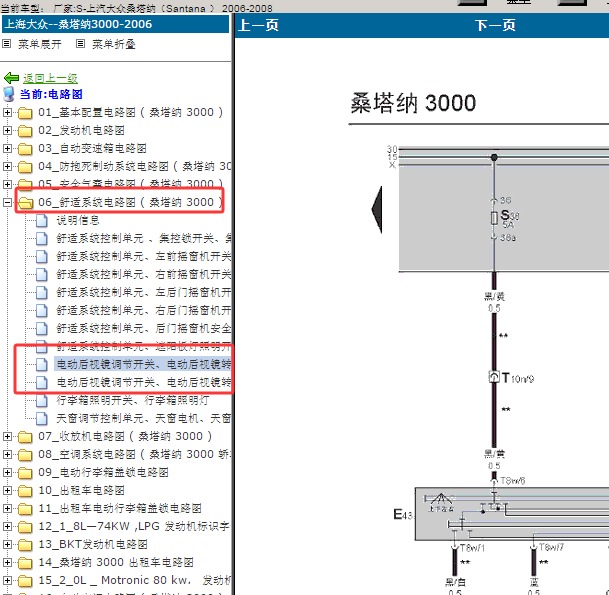Open 舒适系统控制单元、右后门摇窗机 diagram

coord(143,310)
